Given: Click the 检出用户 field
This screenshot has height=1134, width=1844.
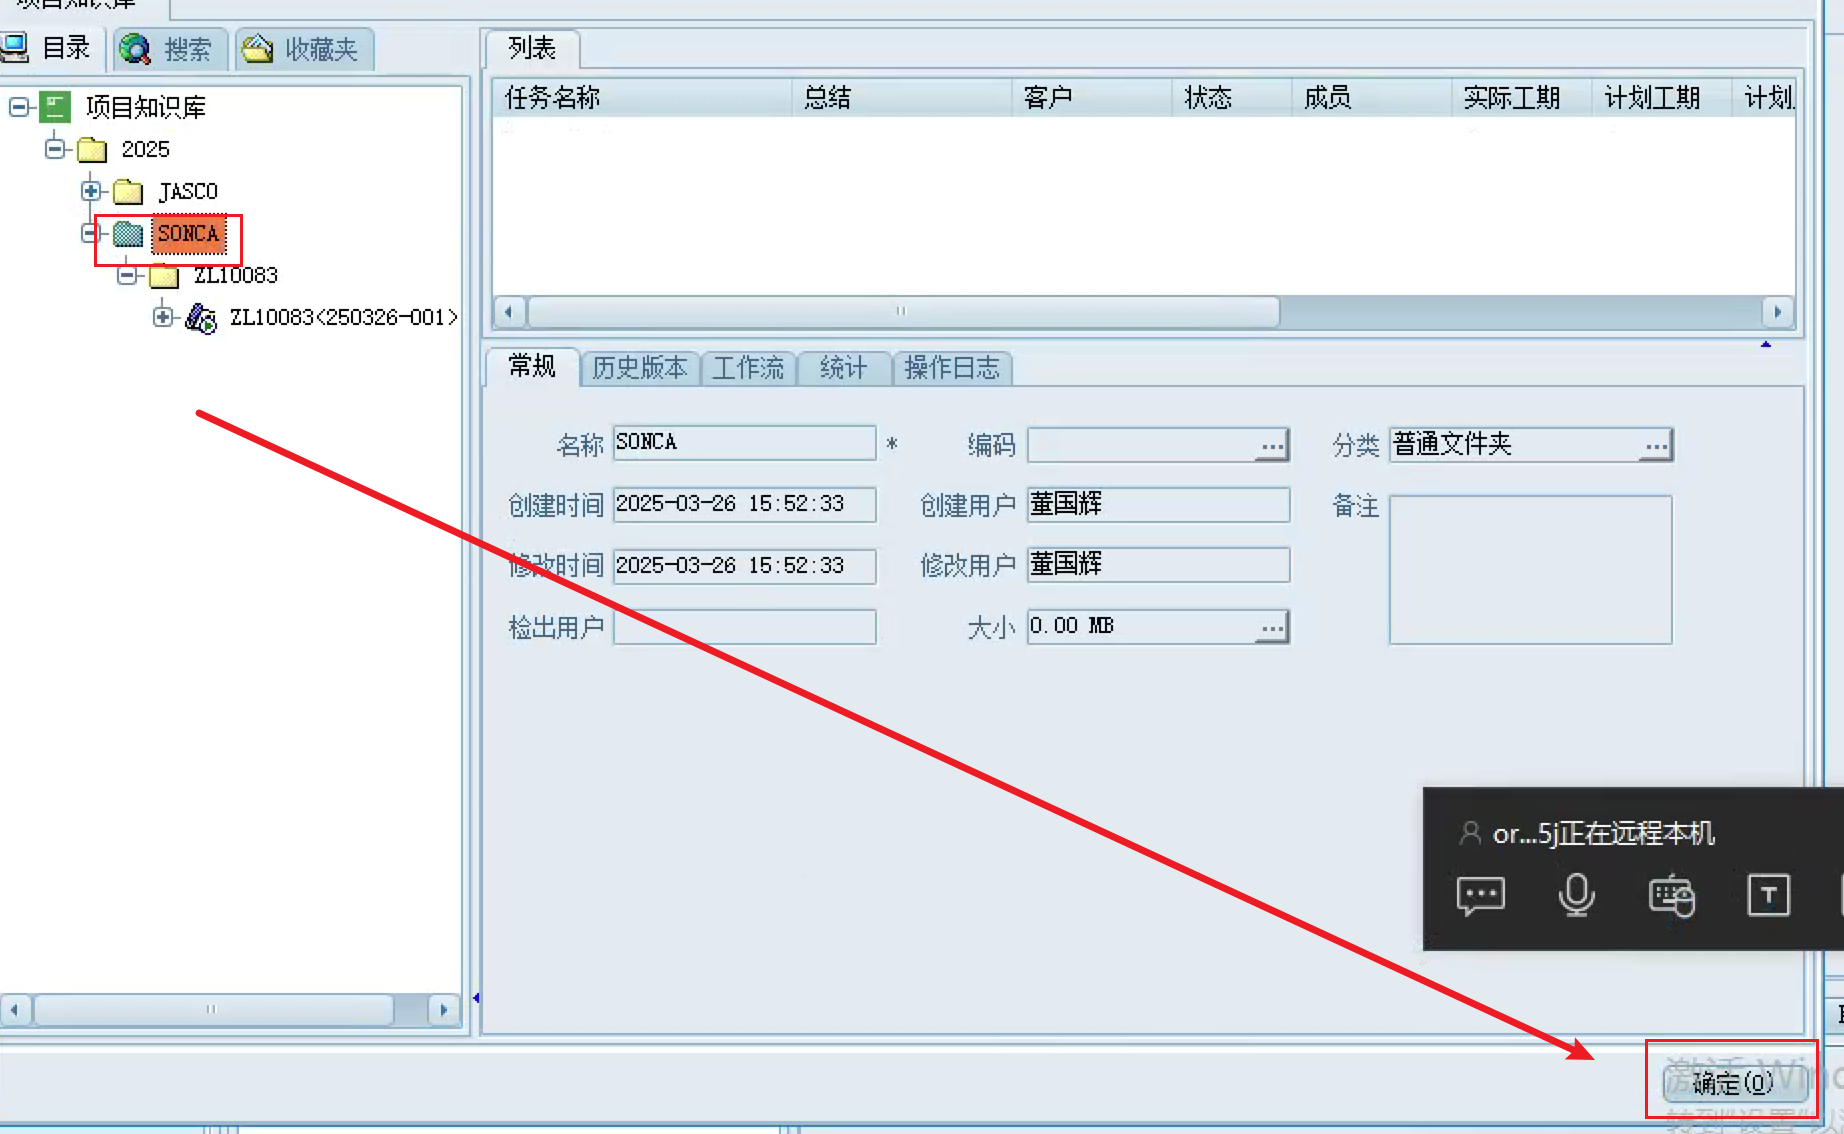Looking at the screenshot, I should (x=745, y=627).
